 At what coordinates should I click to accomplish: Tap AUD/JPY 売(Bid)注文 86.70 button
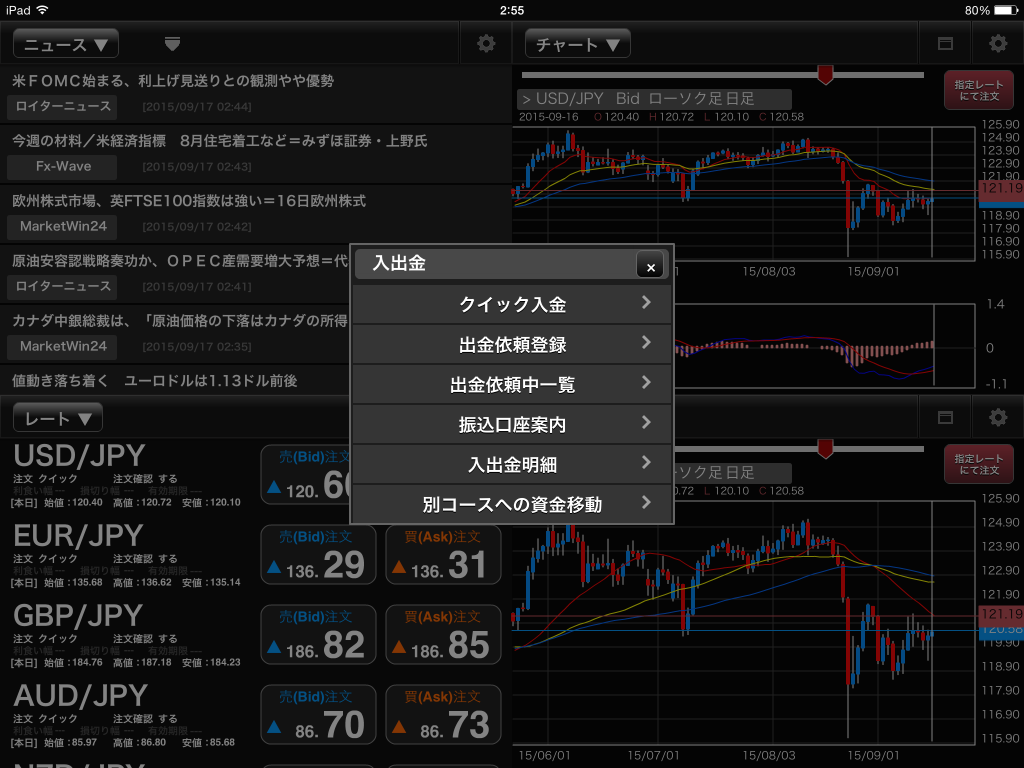pos(318,714)
